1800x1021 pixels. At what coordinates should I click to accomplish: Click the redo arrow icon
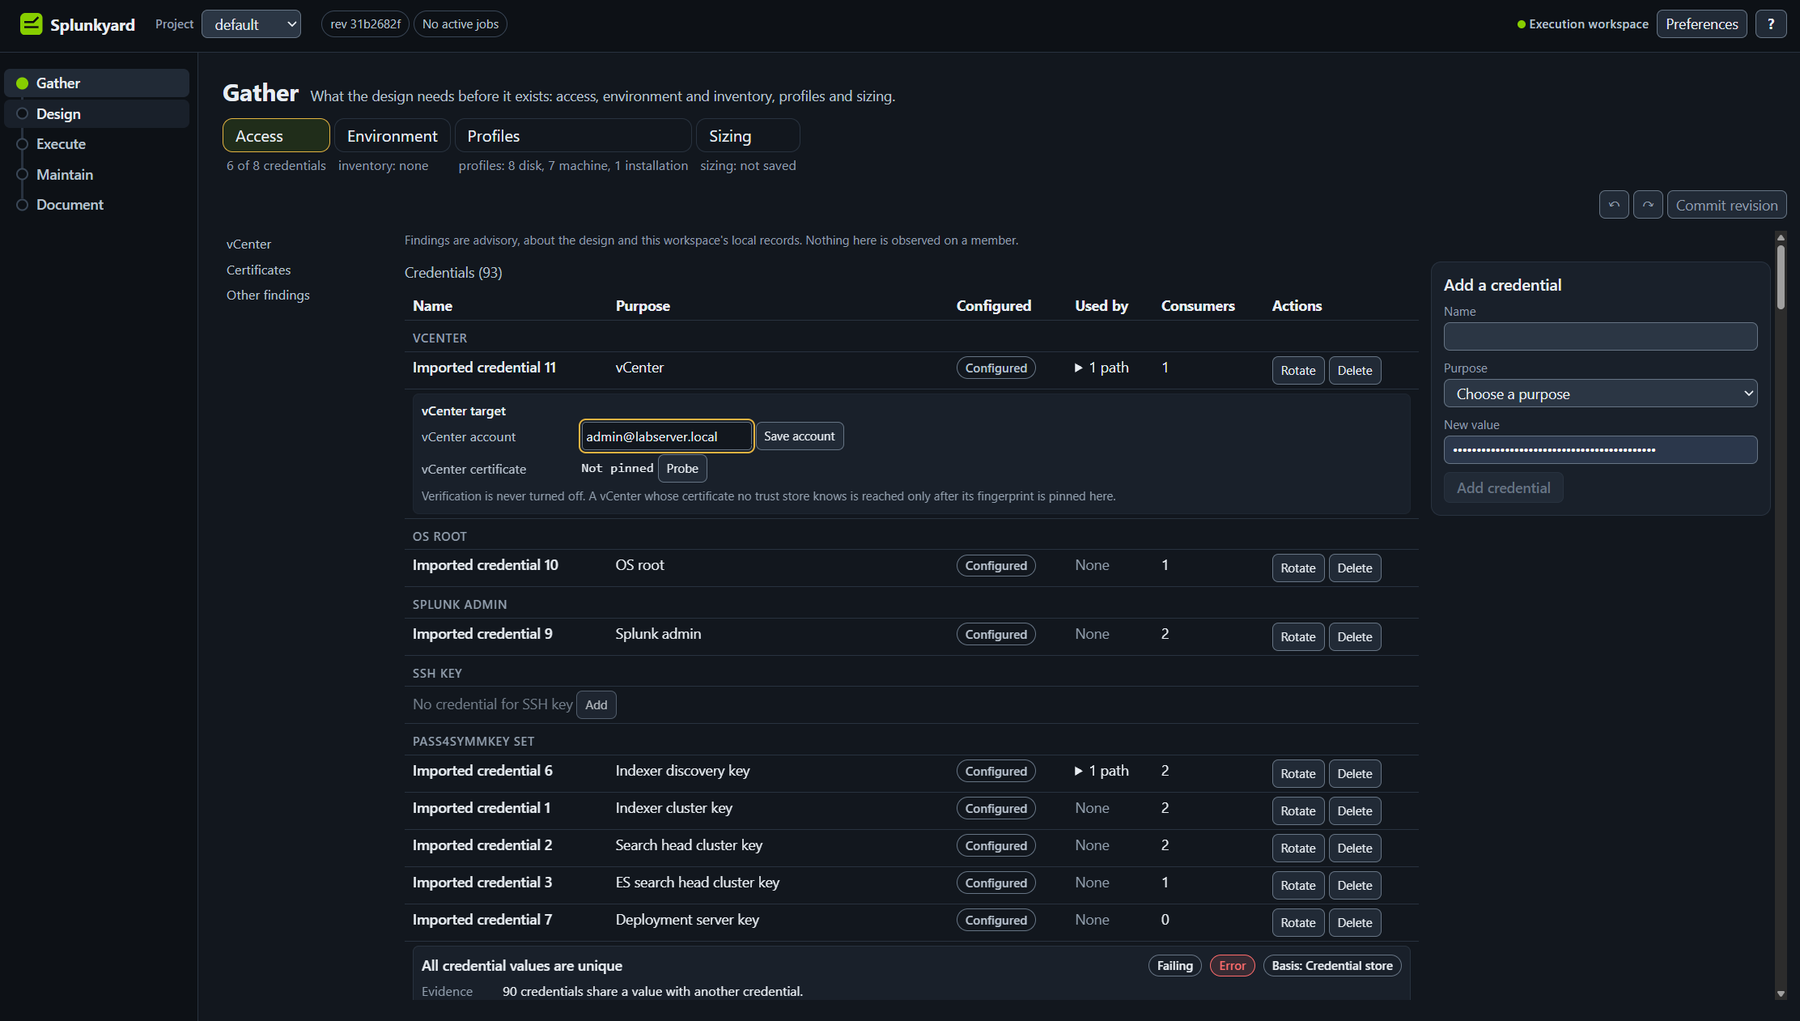(x=1648, y=205)
